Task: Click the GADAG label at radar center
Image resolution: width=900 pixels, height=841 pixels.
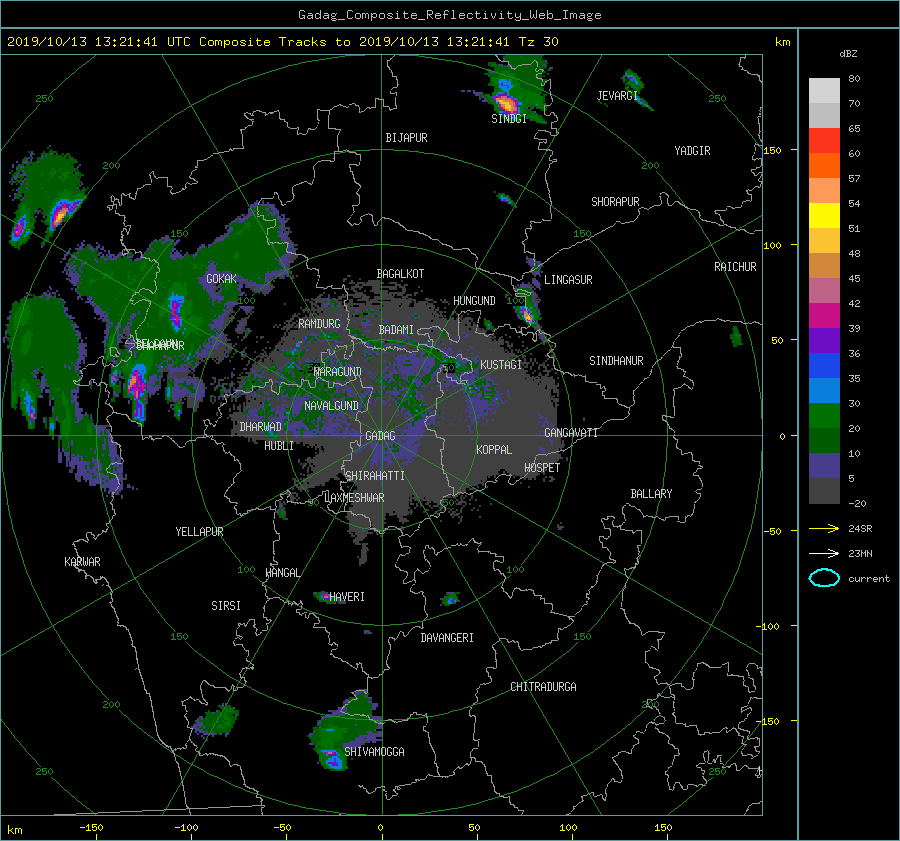Action: pos(381,436)
